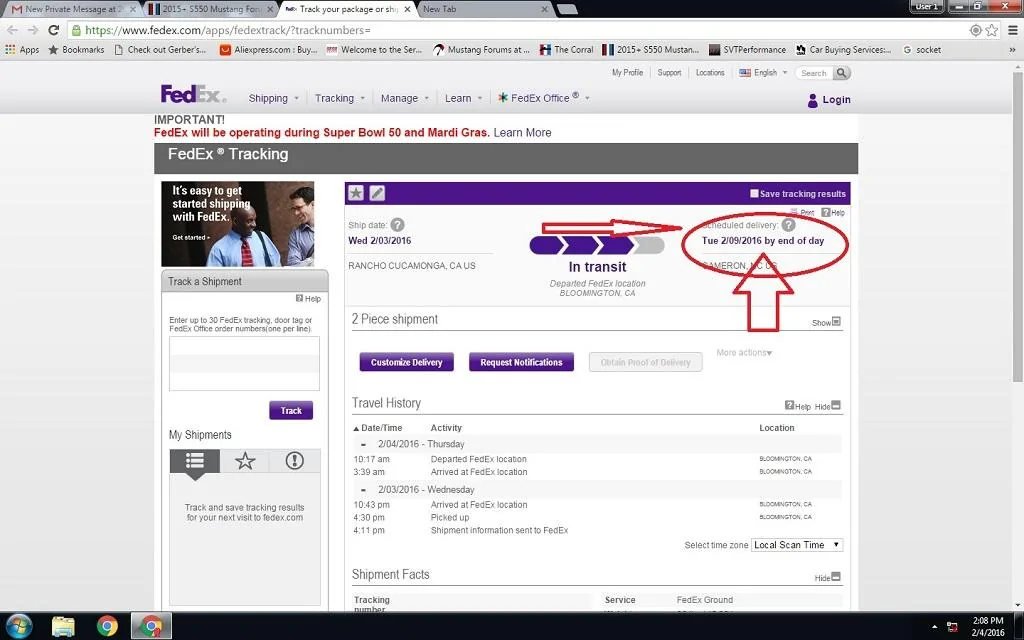
Task: Open the Learn dropdown menu
Action: pyautogui.click(x=464, y=98)
